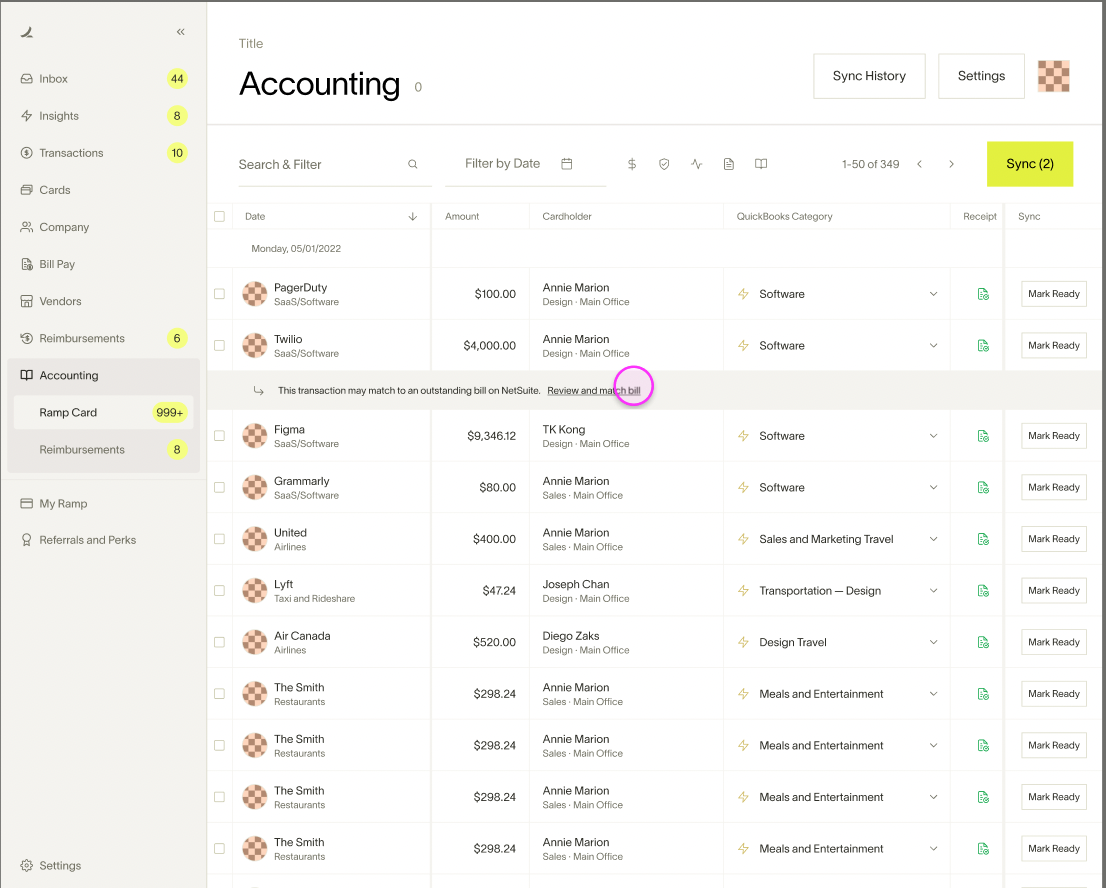This screenshot has width=1106, height=888.
Task: Open Cards in the sidebar
Action: [103, 190]
